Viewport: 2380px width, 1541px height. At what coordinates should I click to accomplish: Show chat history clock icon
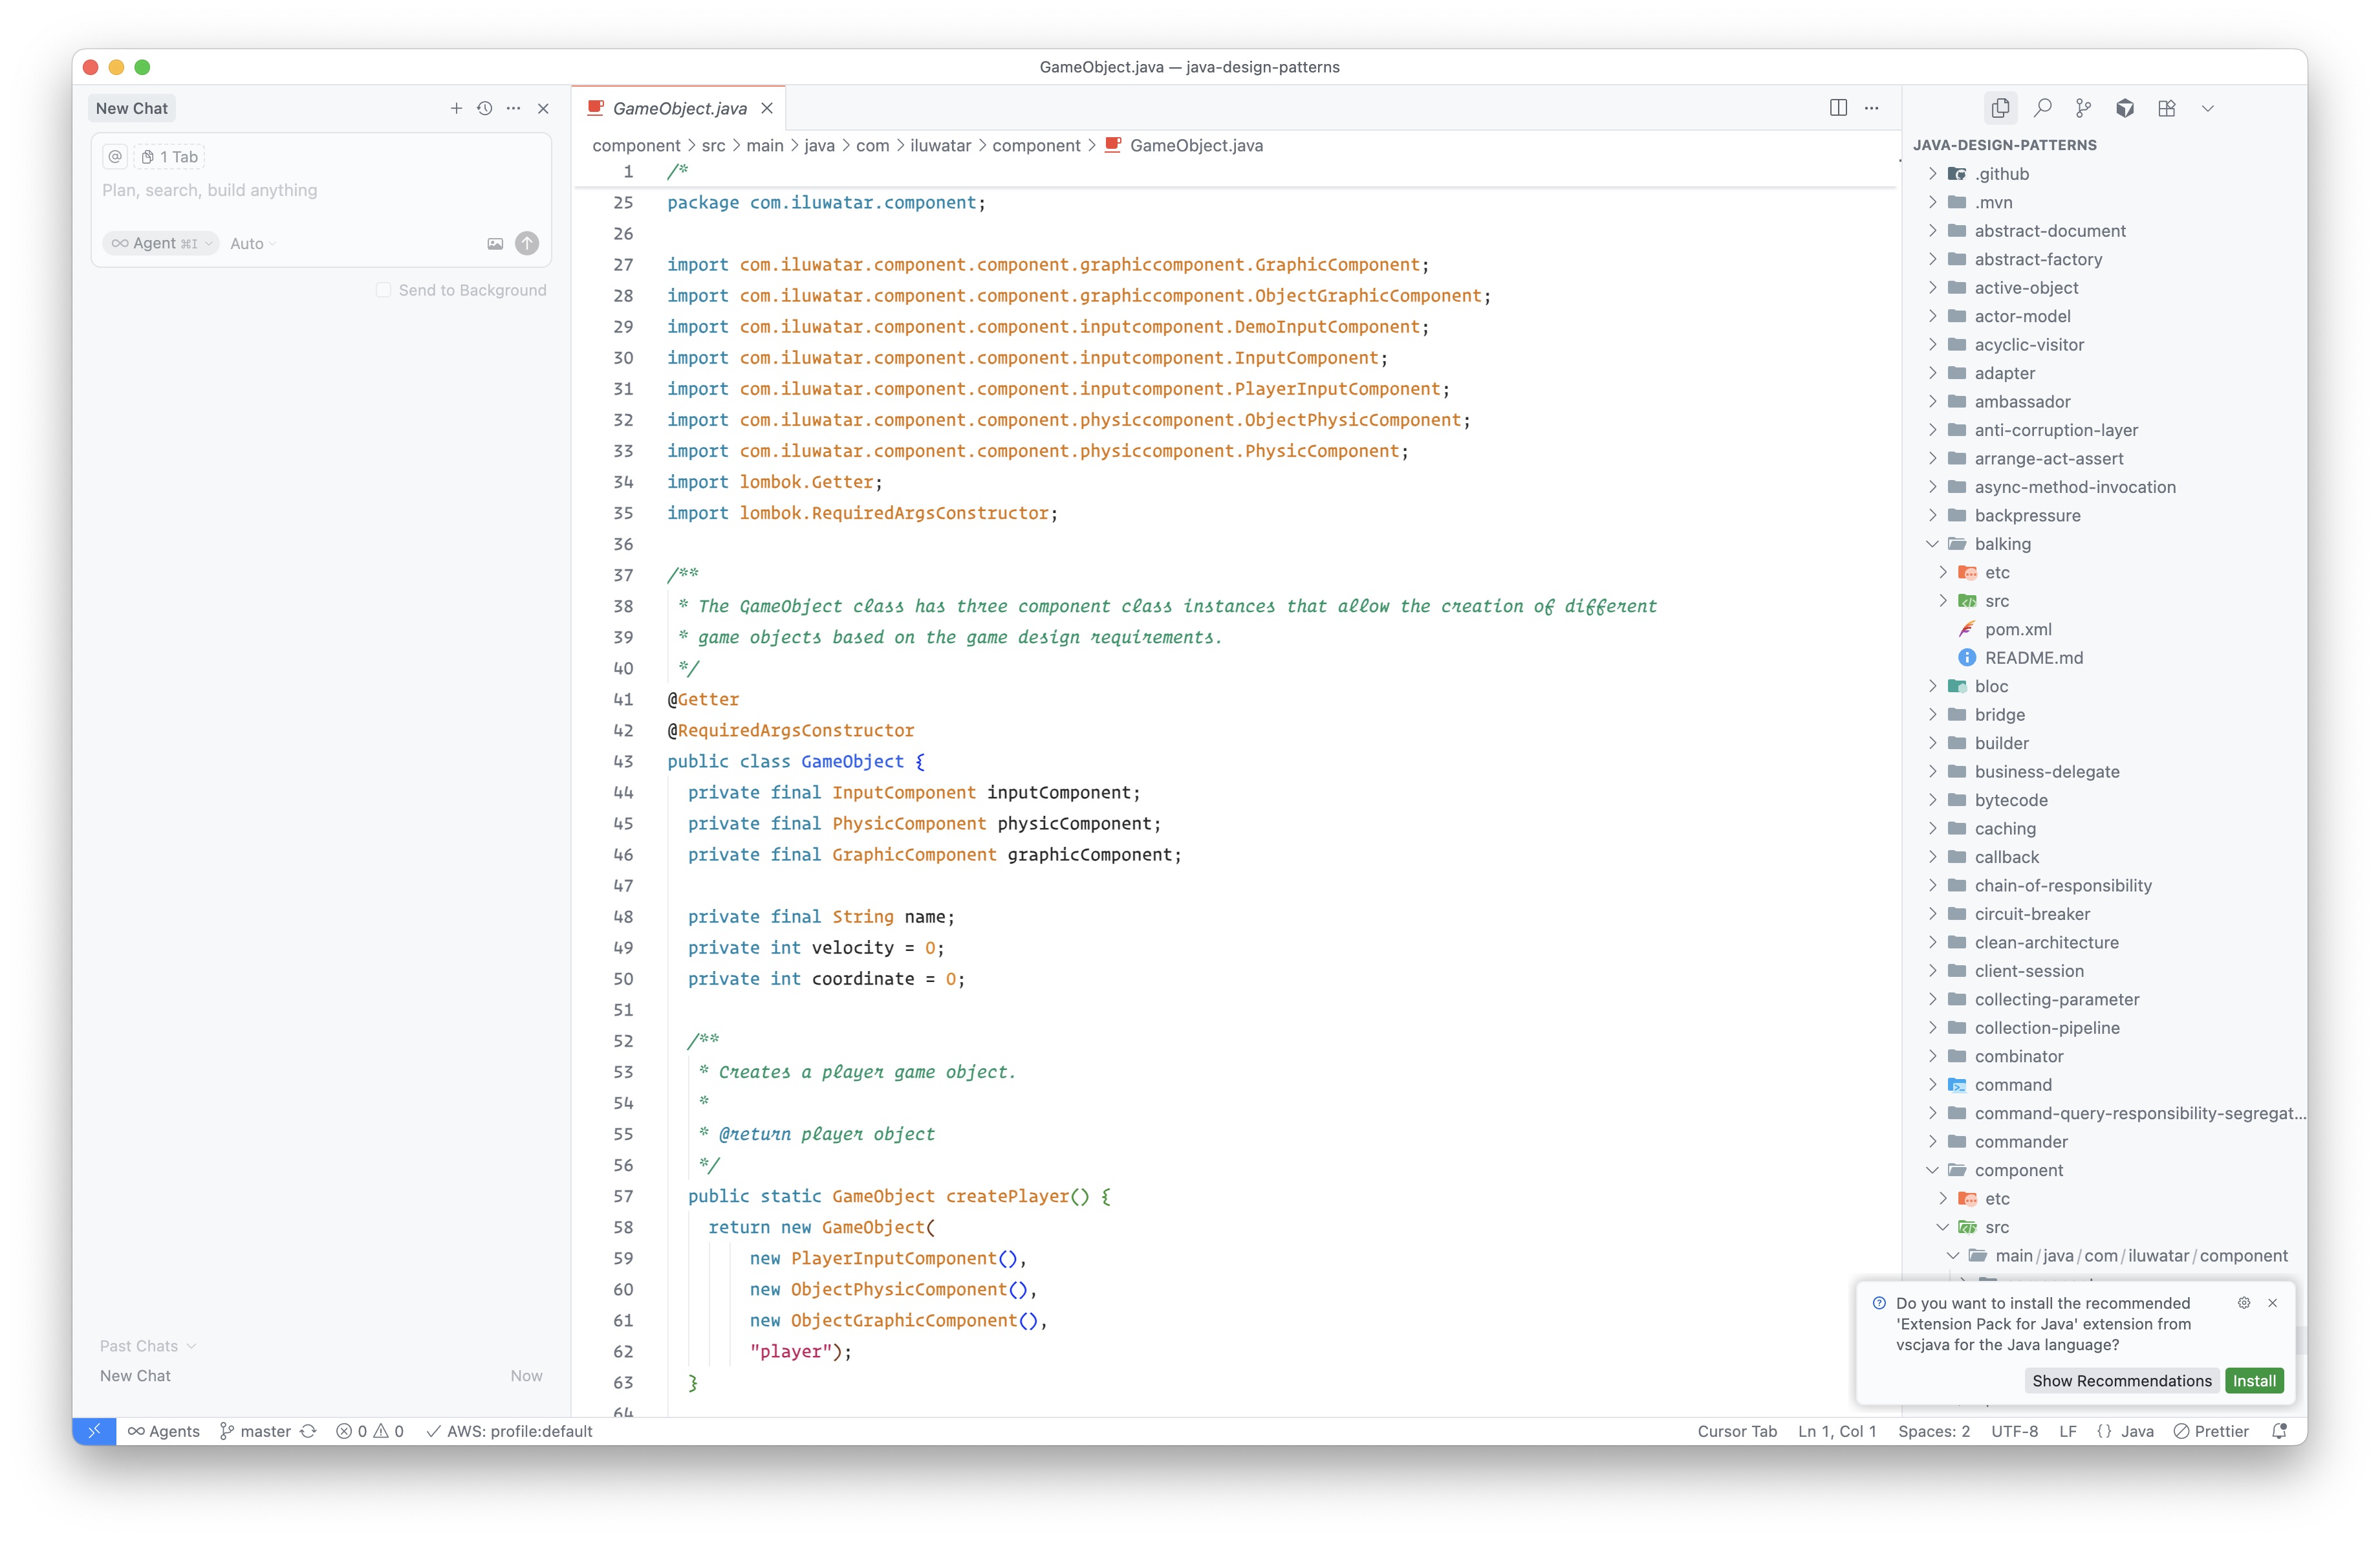pos(485,108)
